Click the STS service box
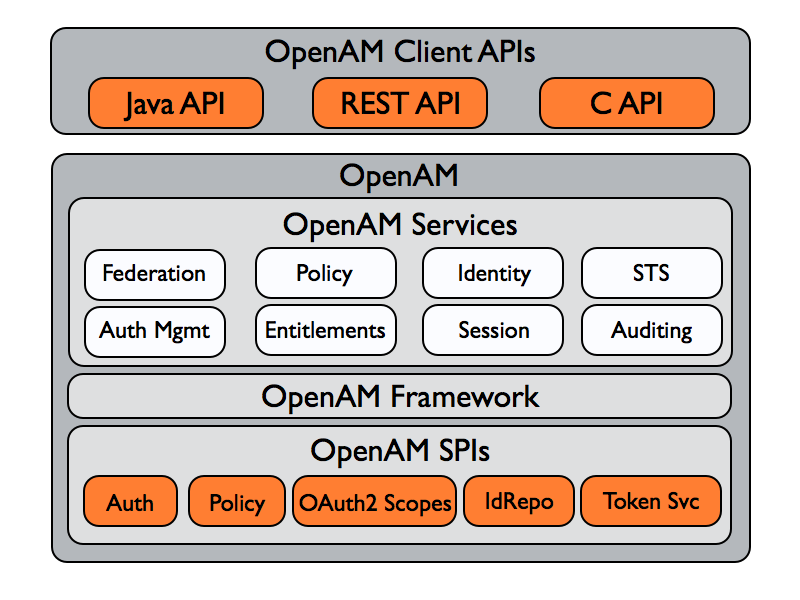The image size is (800, 600). tap(652, 273)
